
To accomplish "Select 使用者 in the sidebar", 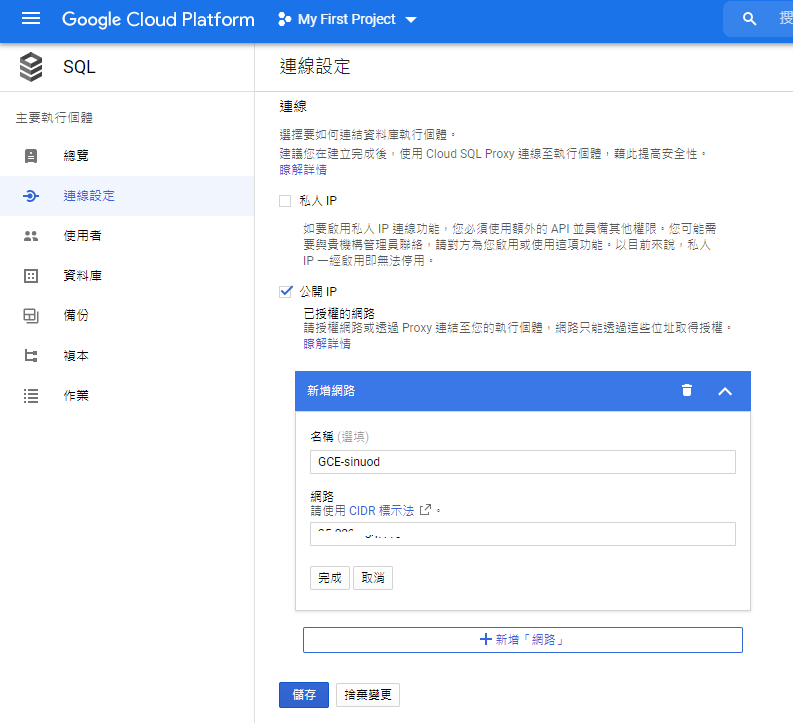I will (82, 236).
